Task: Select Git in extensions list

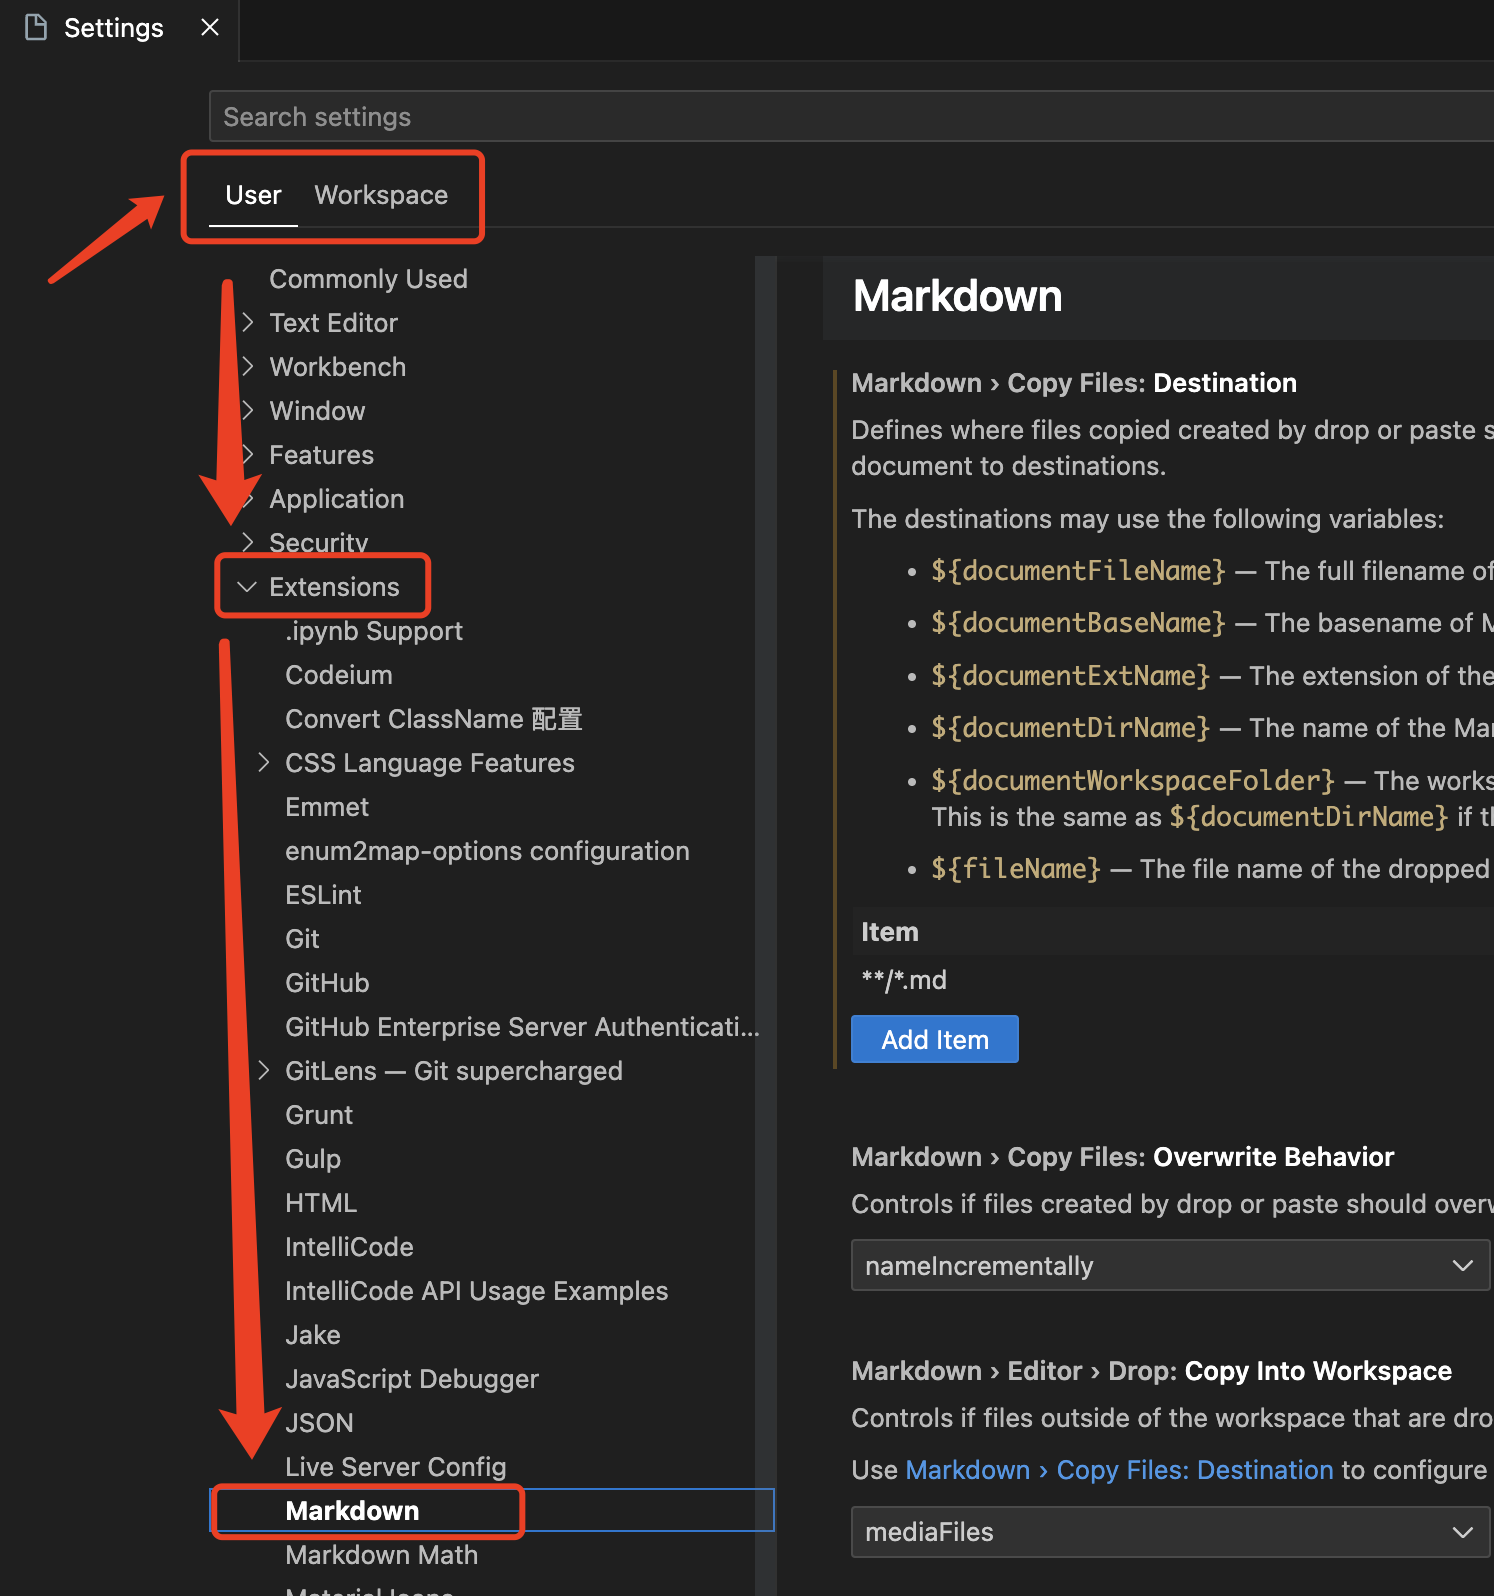Action: [302, 939]
